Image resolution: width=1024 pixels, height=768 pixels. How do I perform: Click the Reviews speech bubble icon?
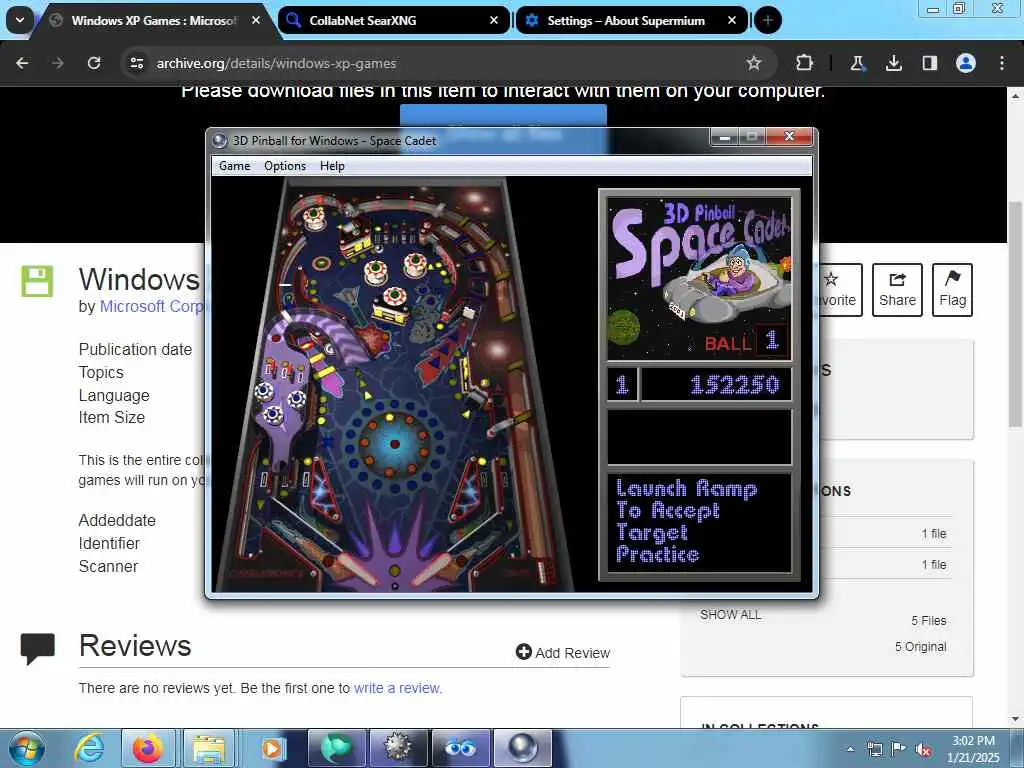[37, 648]
